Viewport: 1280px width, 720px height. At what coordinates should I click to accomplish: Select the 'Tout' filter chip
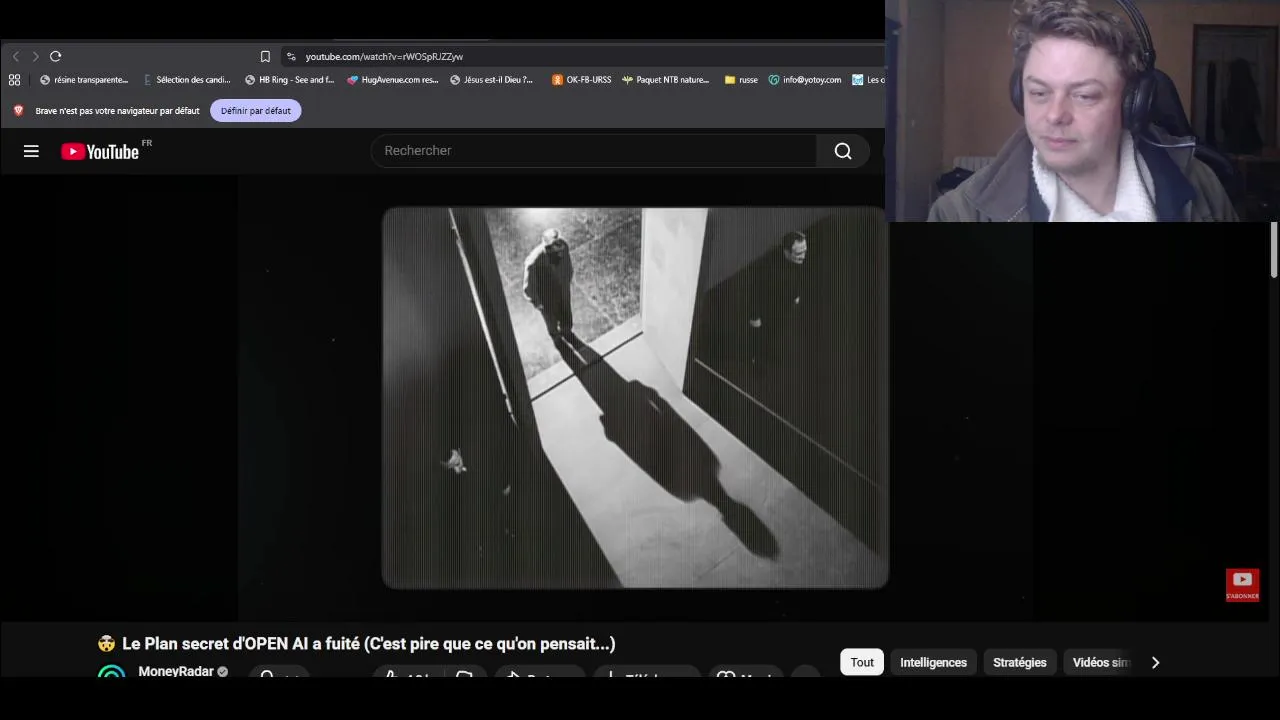(x=862, y=662)
